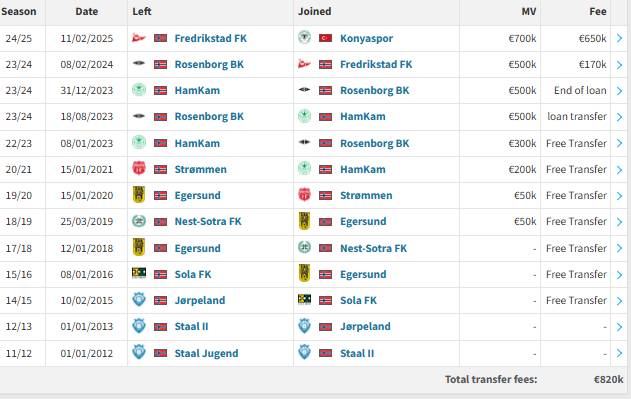Screen dimensions: 631x400
Task: Click Rosenborg BK crest in Left column, 23/24 row dated 08/02/2024
Action: point(139,64)
